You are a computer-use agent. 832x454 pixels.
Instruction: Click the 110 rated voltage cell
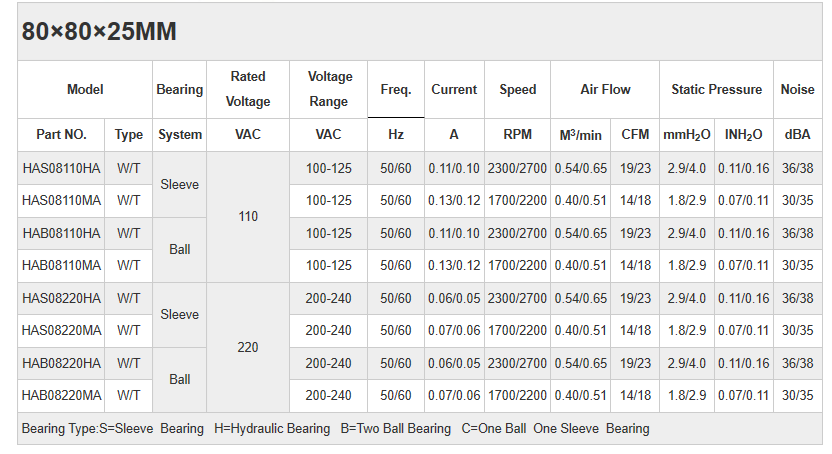[x=248, y=216]
